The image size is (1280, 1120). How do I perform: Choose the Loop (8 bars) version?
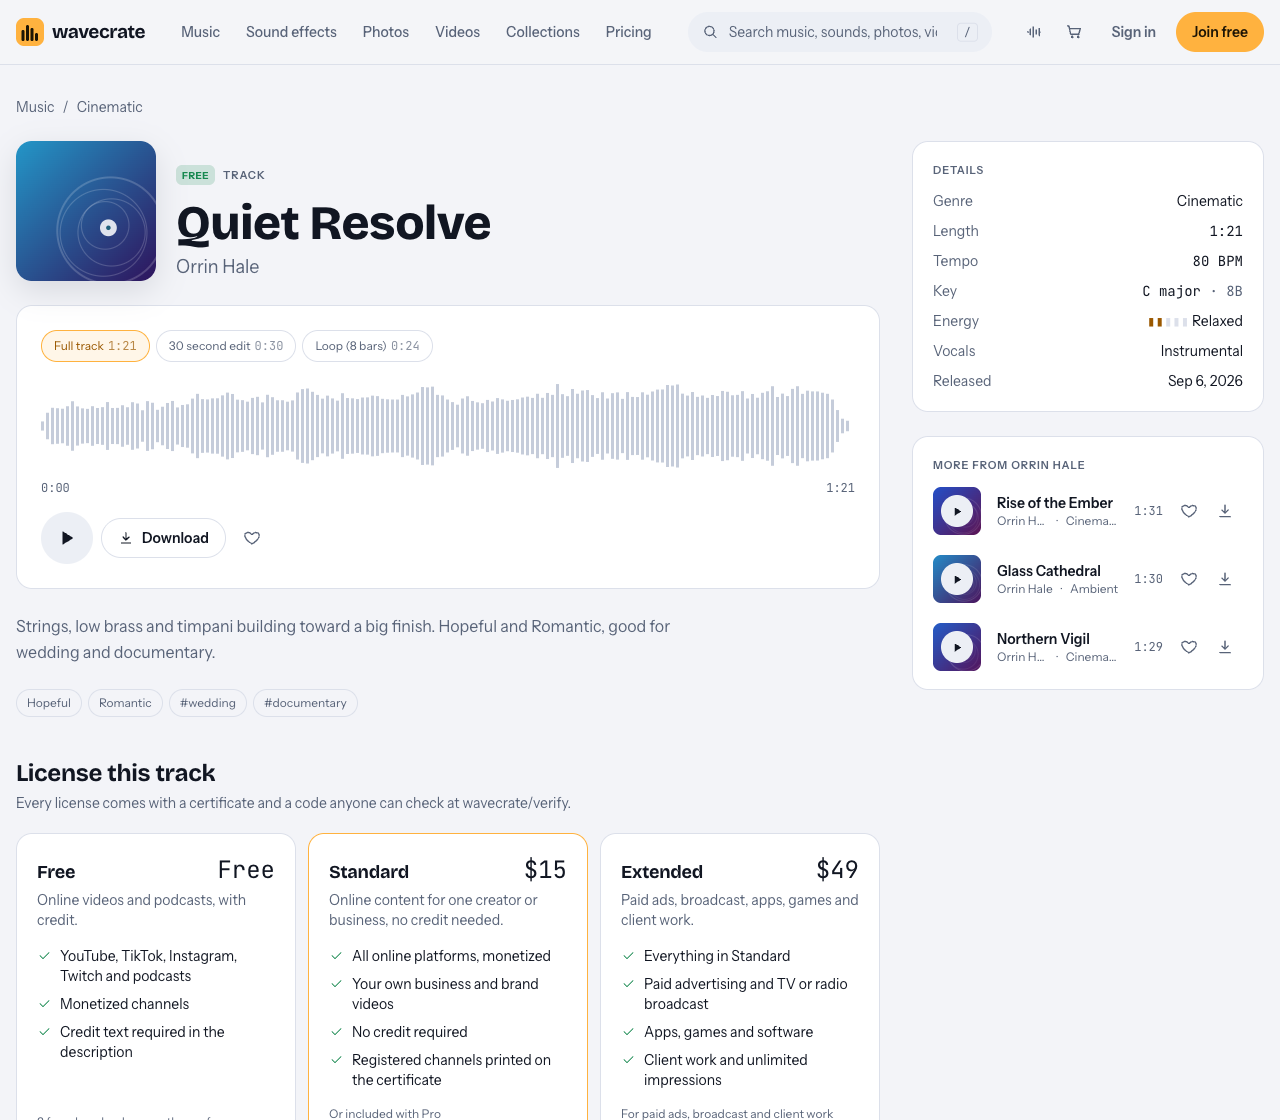pyautogui.click(x=367, y=346)
